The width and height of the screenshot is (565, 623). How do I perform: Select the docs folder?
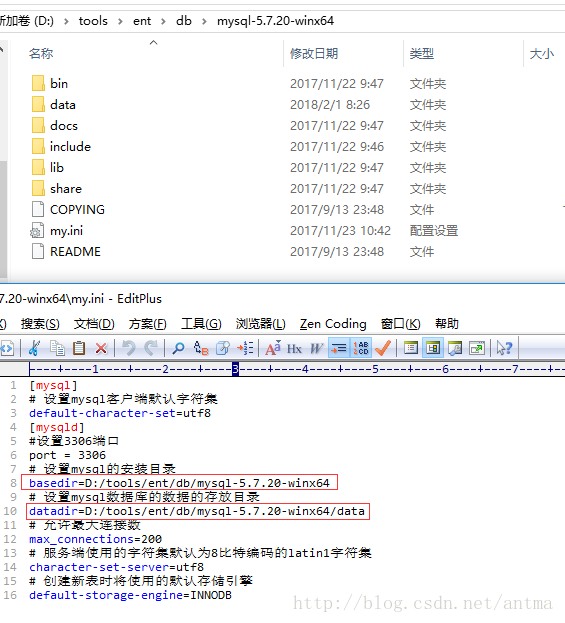coord(64,126)
